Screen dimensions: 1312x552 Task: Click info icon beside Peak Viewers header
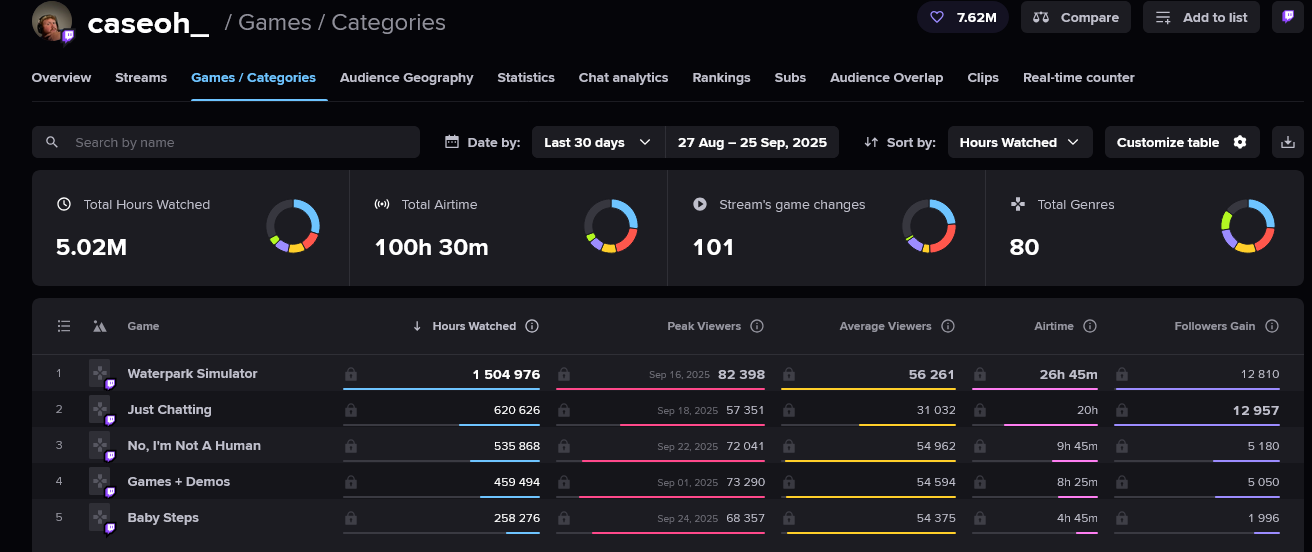tap(757, 326)
